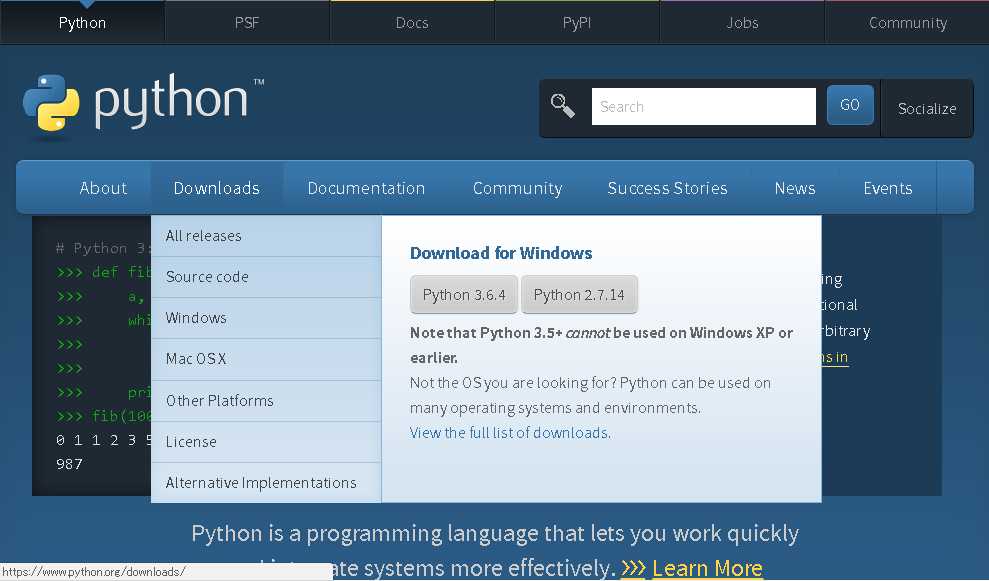Click the Download for Windows heading

click(501, 253)
